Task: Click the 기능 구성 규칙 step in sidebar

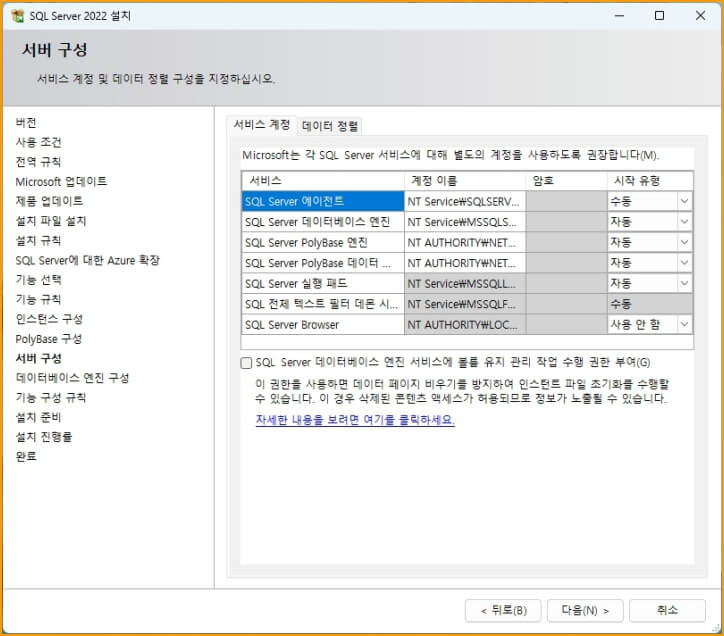Action: pyautogui.click(x=51, y=398)
